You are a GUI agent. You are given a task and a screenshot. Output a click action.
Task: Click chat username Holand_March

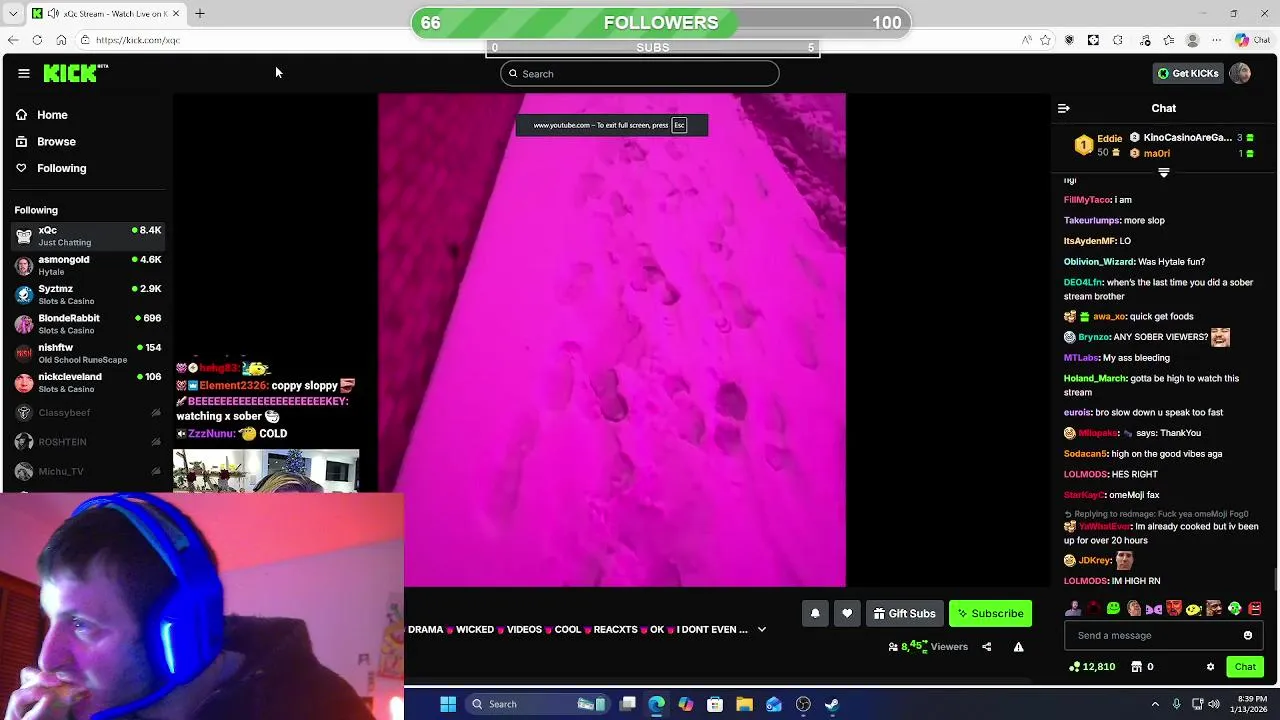click(1095, 379)
